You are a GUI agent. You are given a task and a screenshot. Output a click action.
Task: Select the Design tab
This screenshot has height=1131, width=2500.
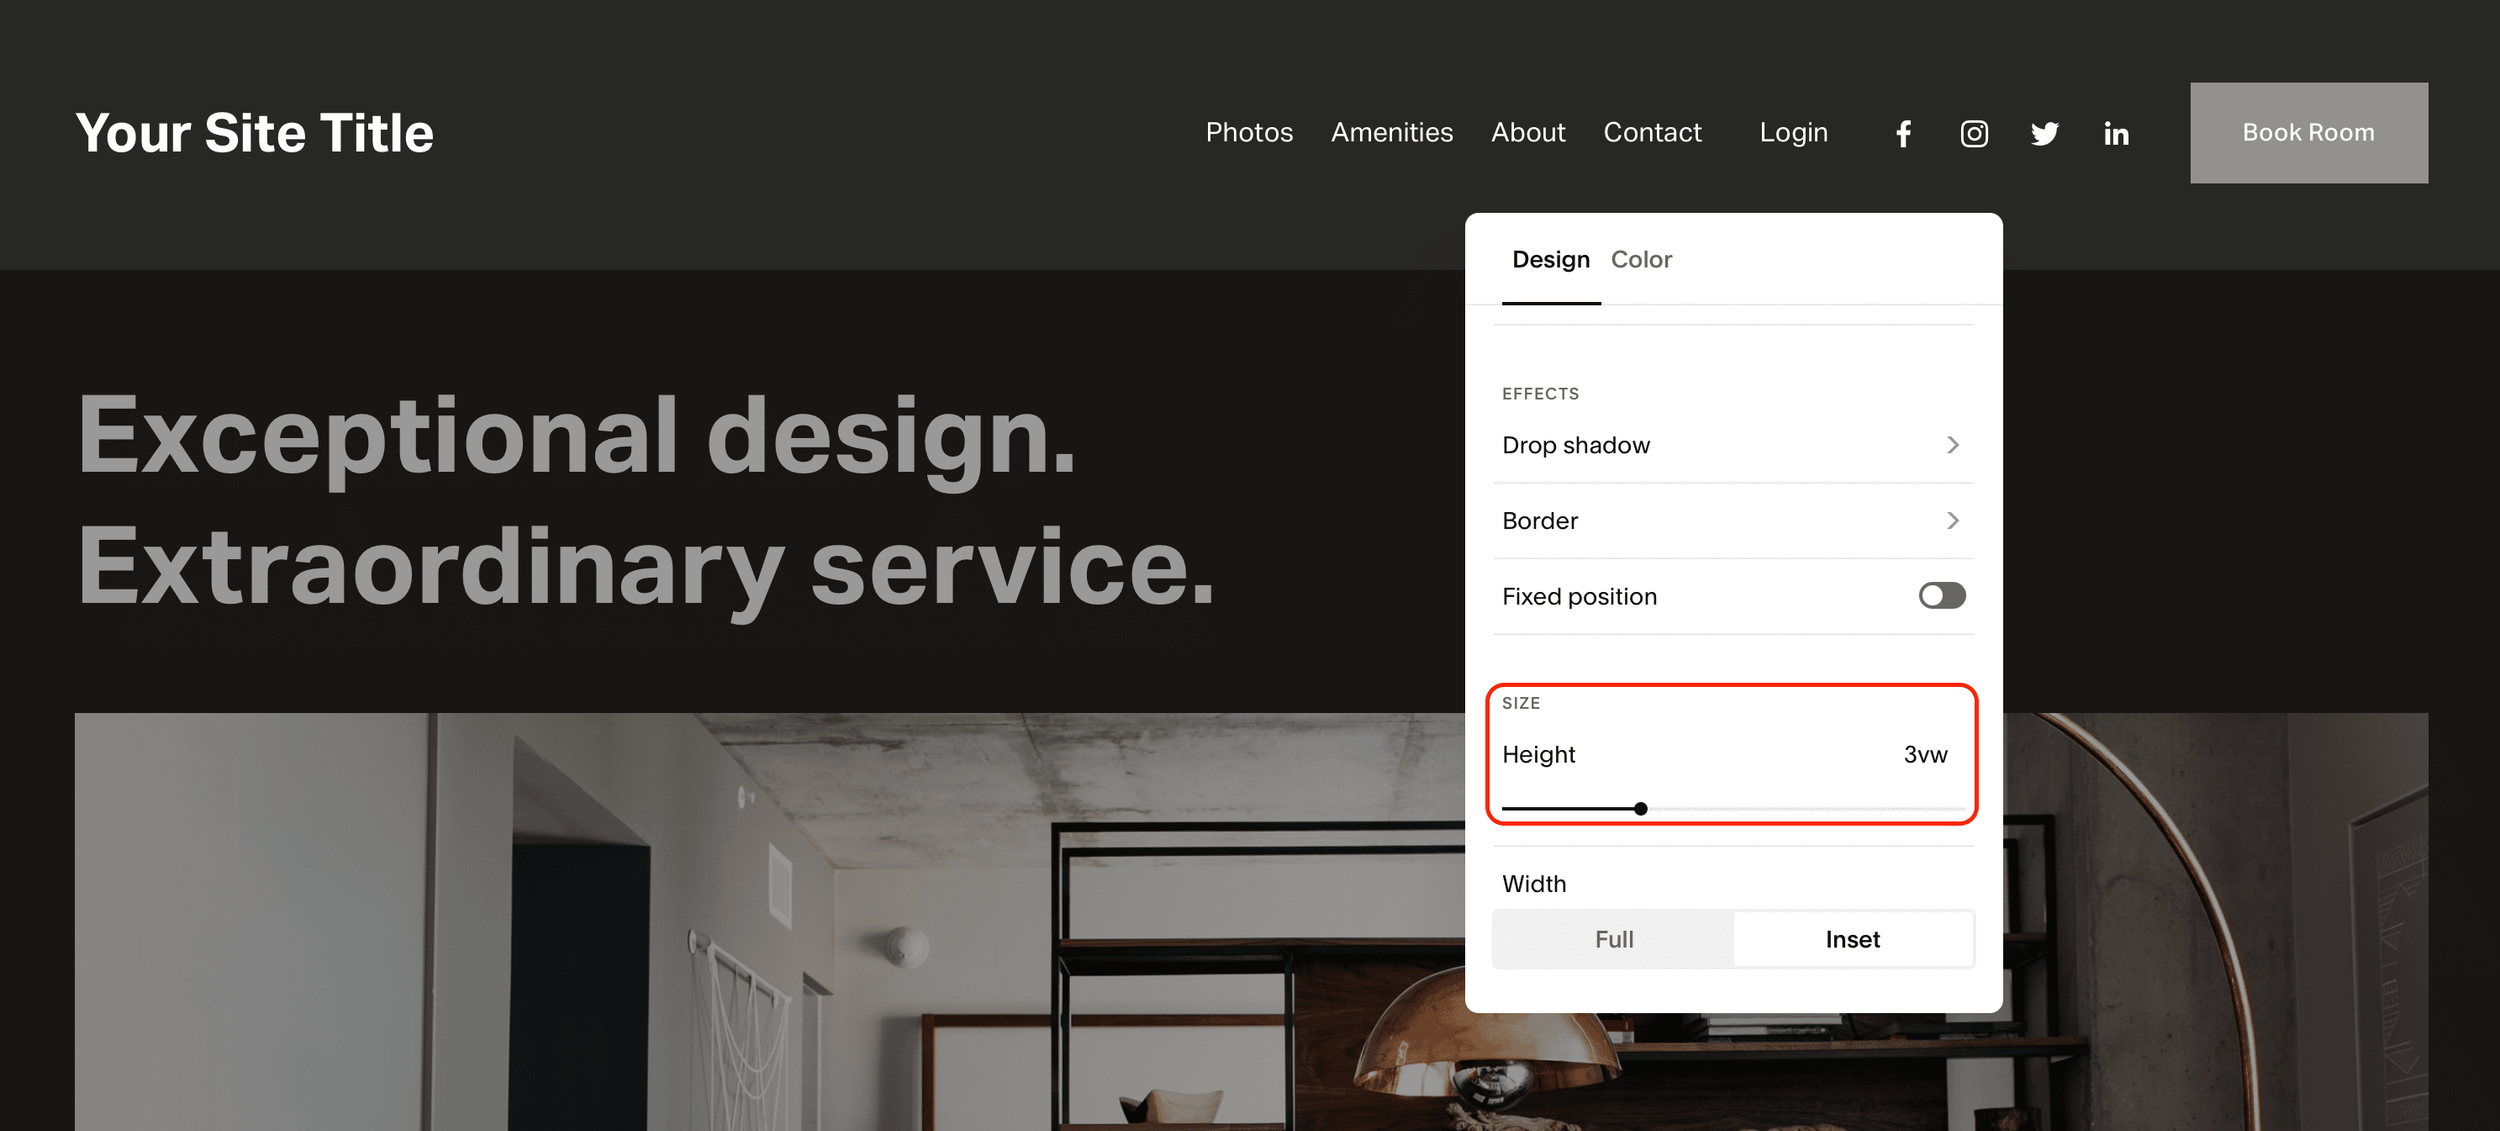(x=1550, y=259)
